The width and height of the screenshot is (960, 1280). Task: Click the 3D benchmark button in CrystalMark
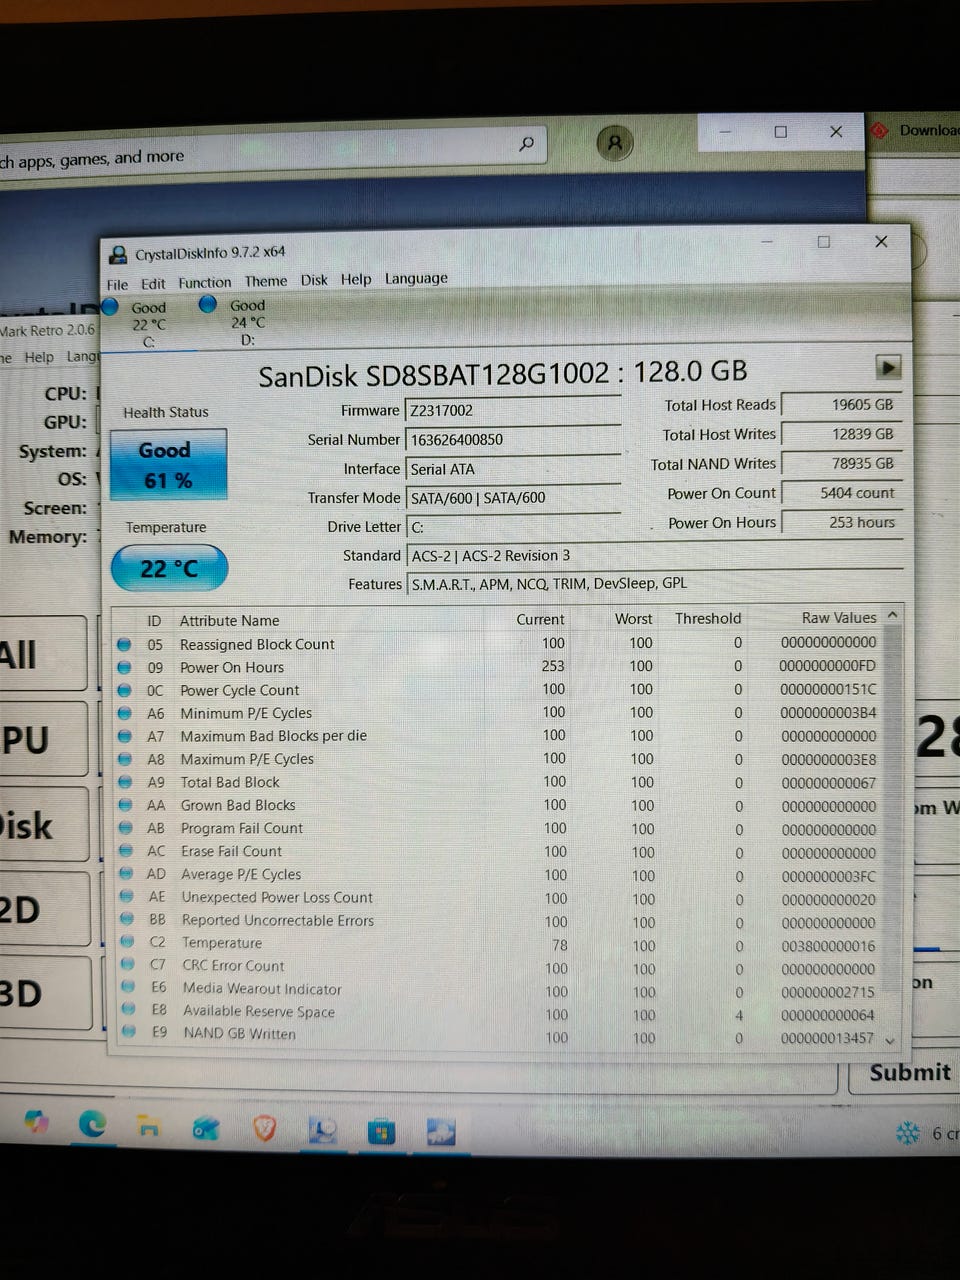tap(45, 992)
